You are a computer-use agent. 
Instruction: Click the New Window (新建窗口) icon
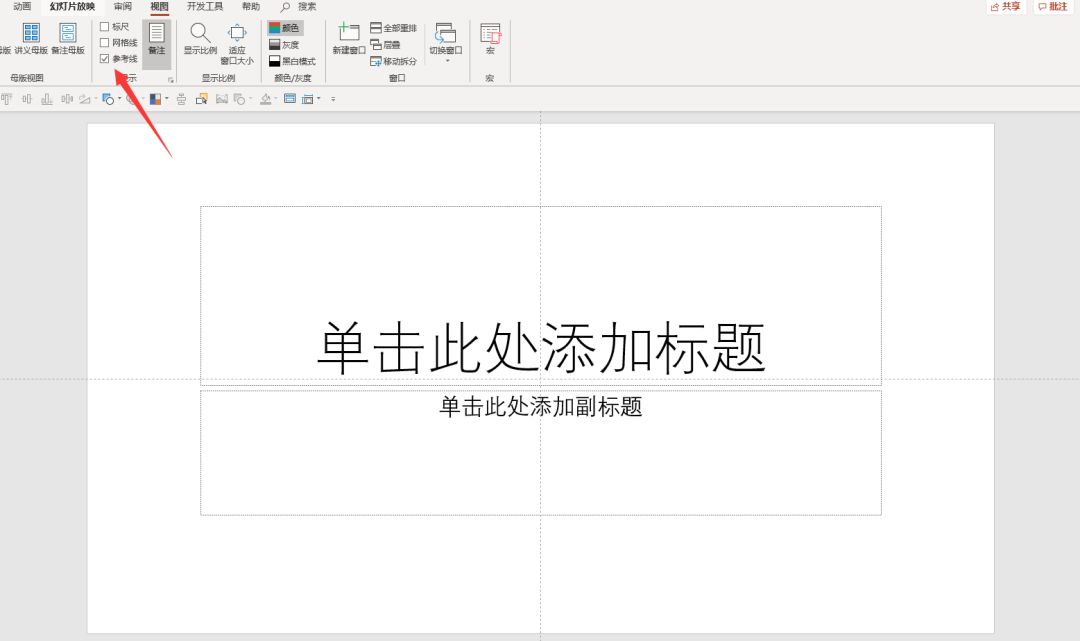349,38
